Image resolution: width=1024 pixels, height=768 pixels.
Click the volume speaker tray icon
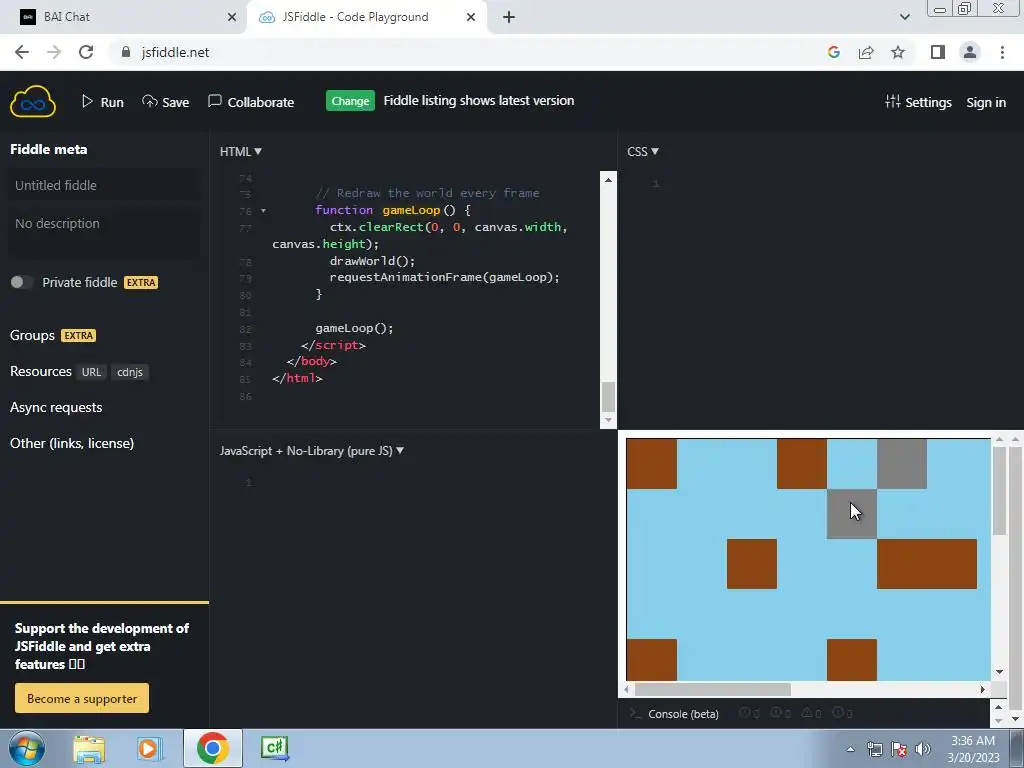click(923, 749)
